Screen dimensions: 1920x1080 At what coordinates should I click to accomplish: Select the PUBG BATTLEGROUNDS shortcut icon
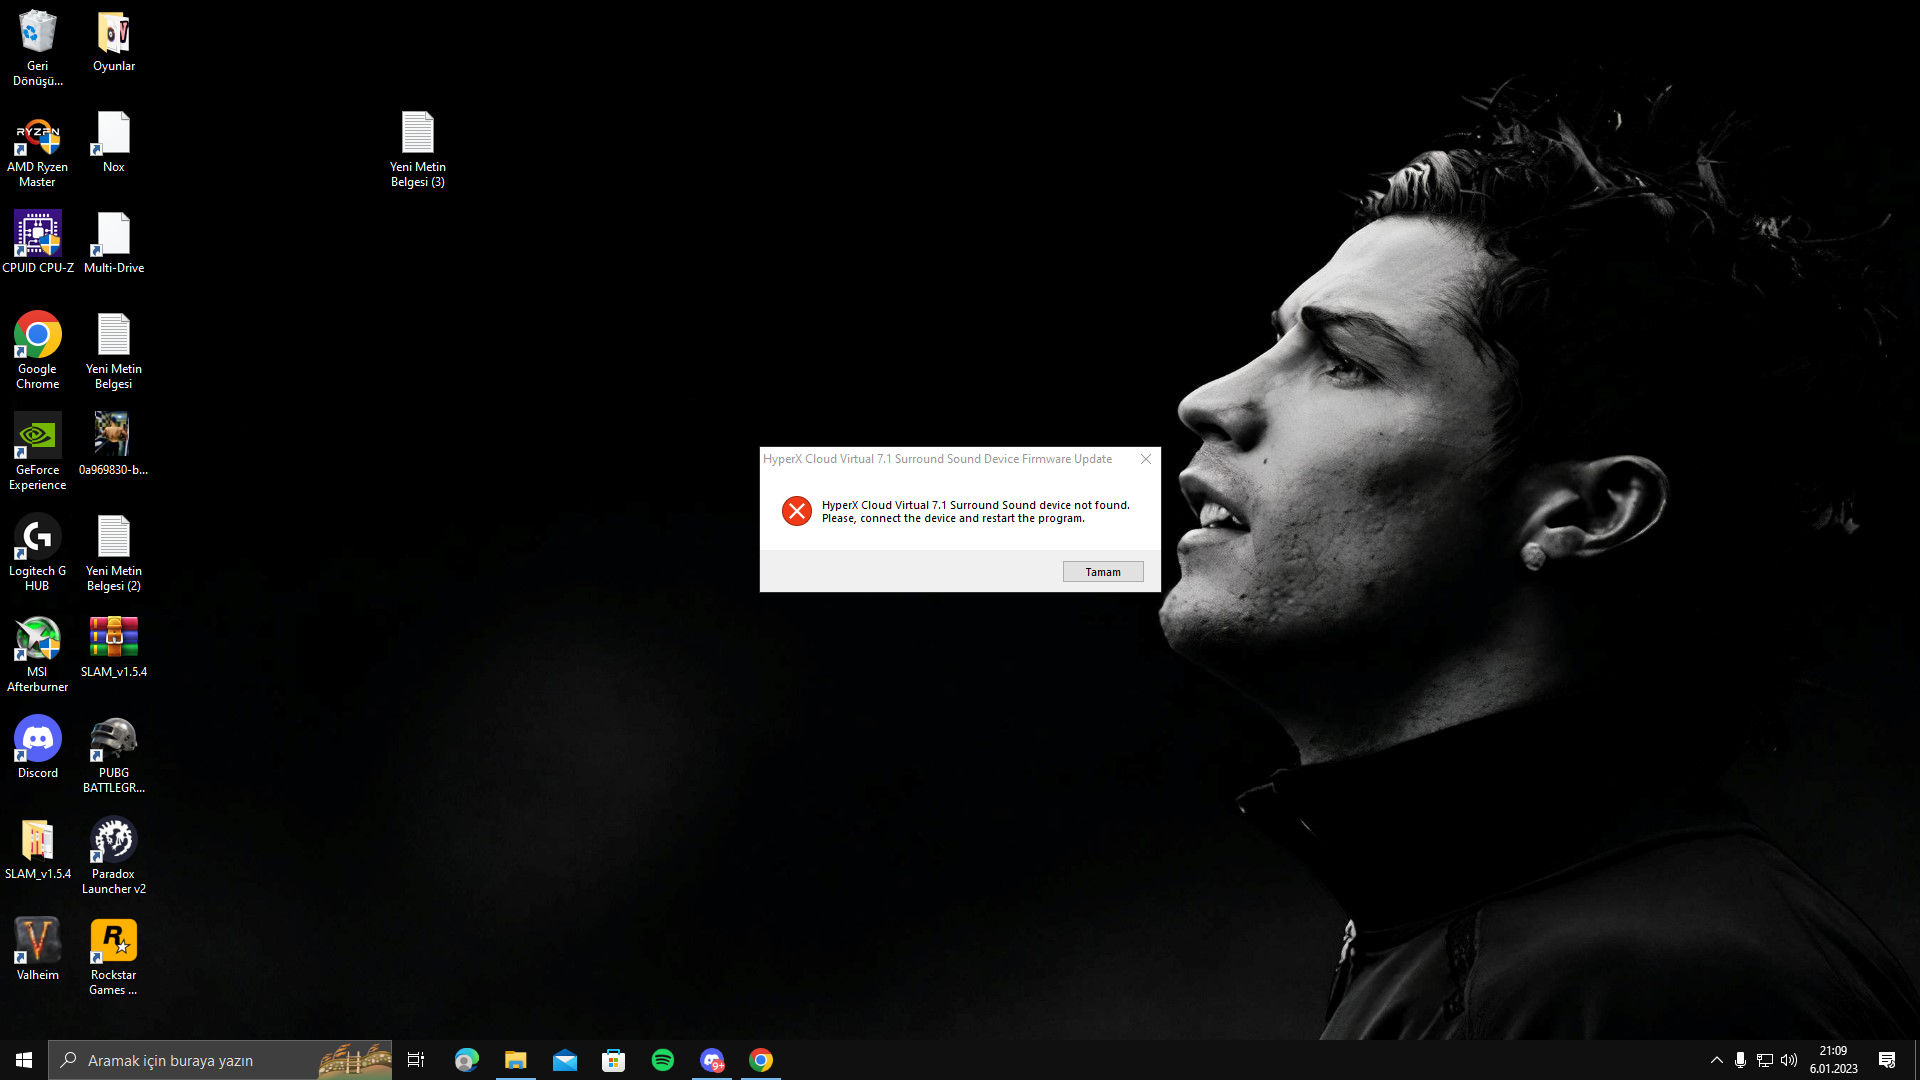pyautogui.click(x=114, y=755)
